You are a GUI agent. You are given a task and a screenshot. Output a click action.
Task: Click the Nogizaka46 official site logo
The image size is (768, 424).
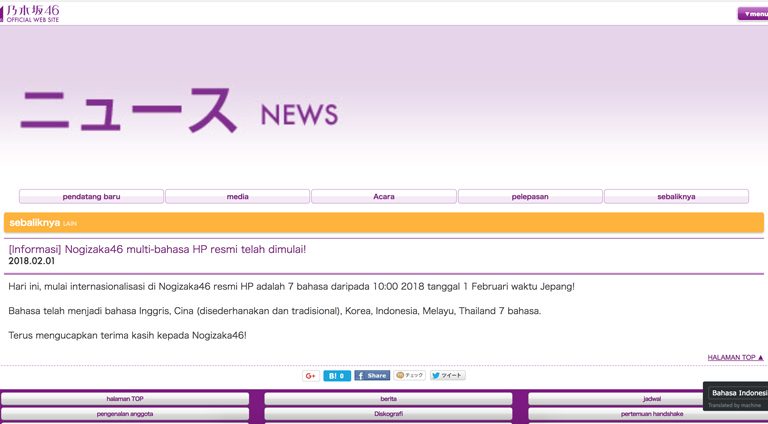click(x=30, y=13)
